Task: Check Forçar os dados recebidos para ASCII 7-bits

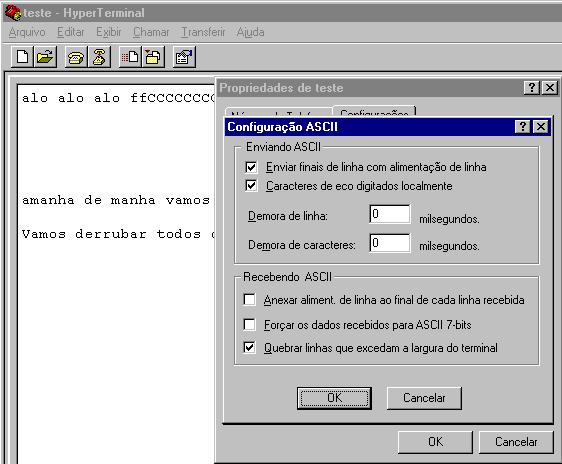Action: (249, 324)
